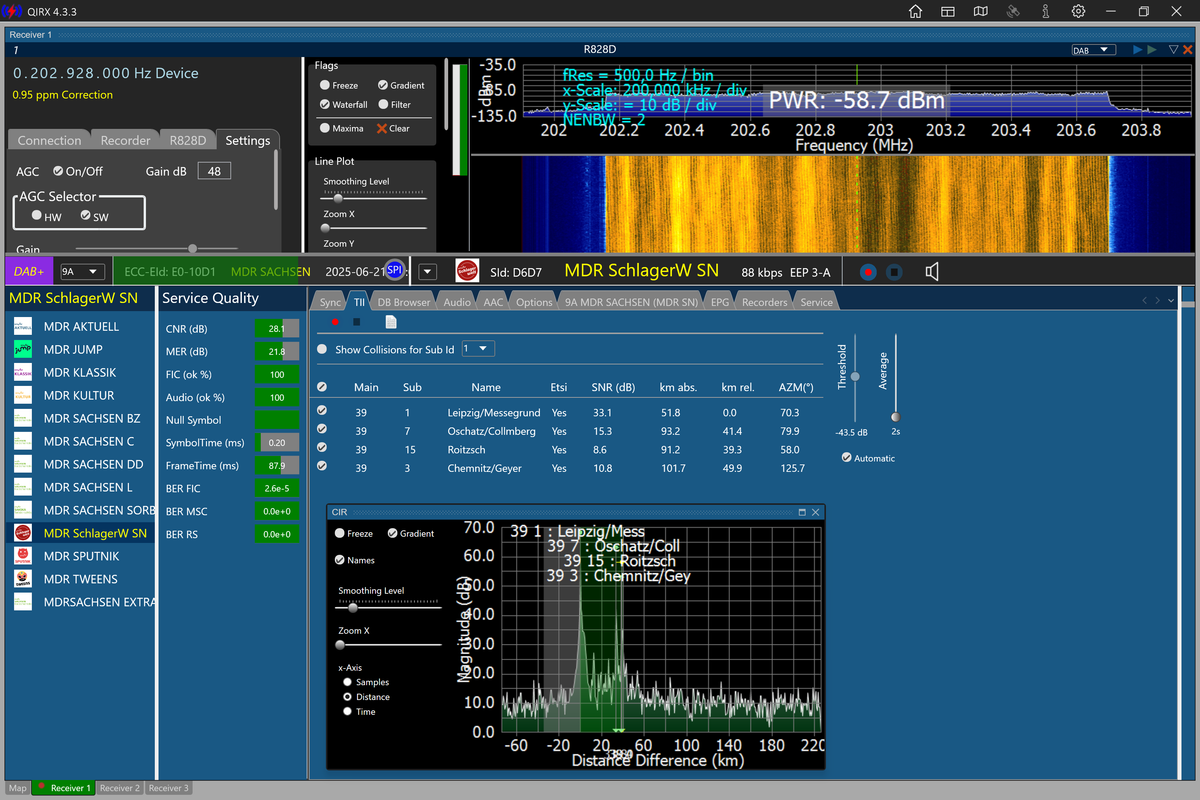Select the SW AGC option

[x=85, y=216]
